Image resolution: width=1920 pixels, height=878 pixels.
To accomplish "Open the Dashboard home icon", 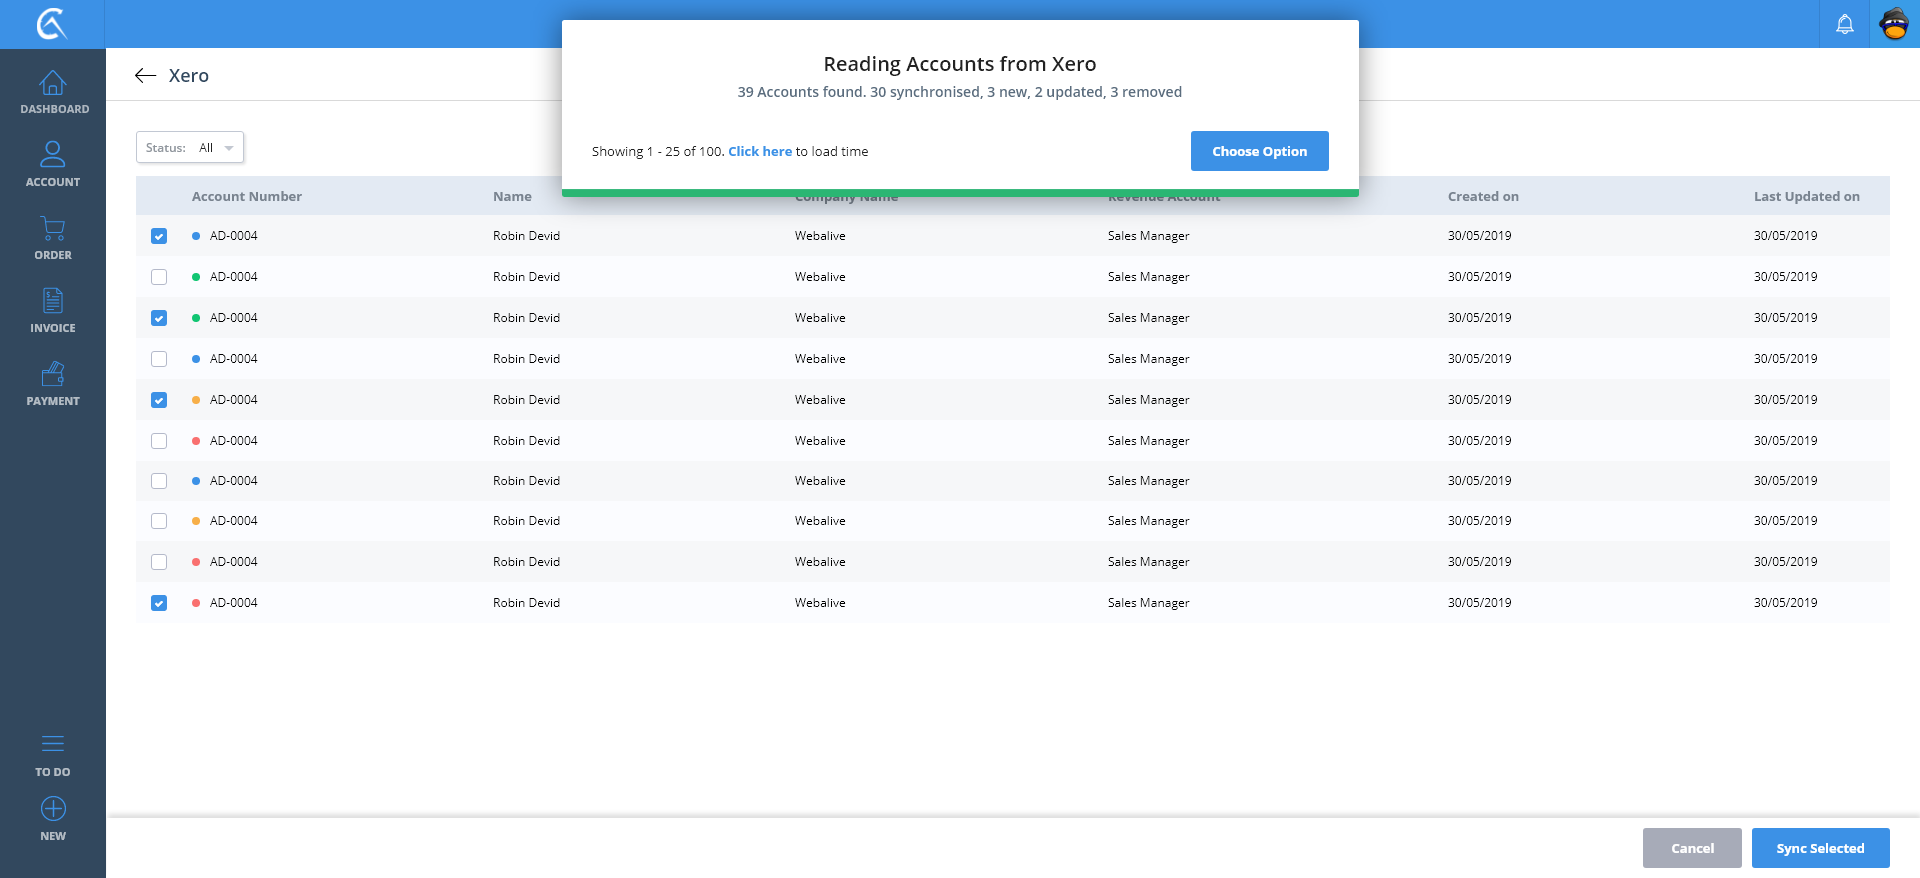I will click(53, 84).
